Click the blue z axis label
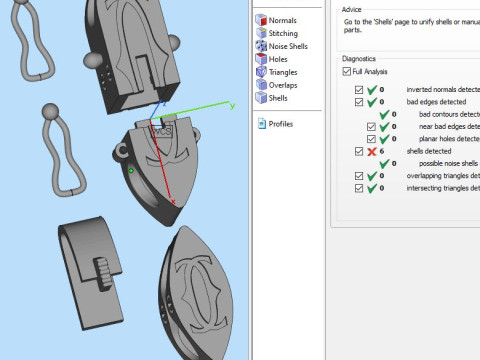Viewport: 480px width, 360px height. 164,104
